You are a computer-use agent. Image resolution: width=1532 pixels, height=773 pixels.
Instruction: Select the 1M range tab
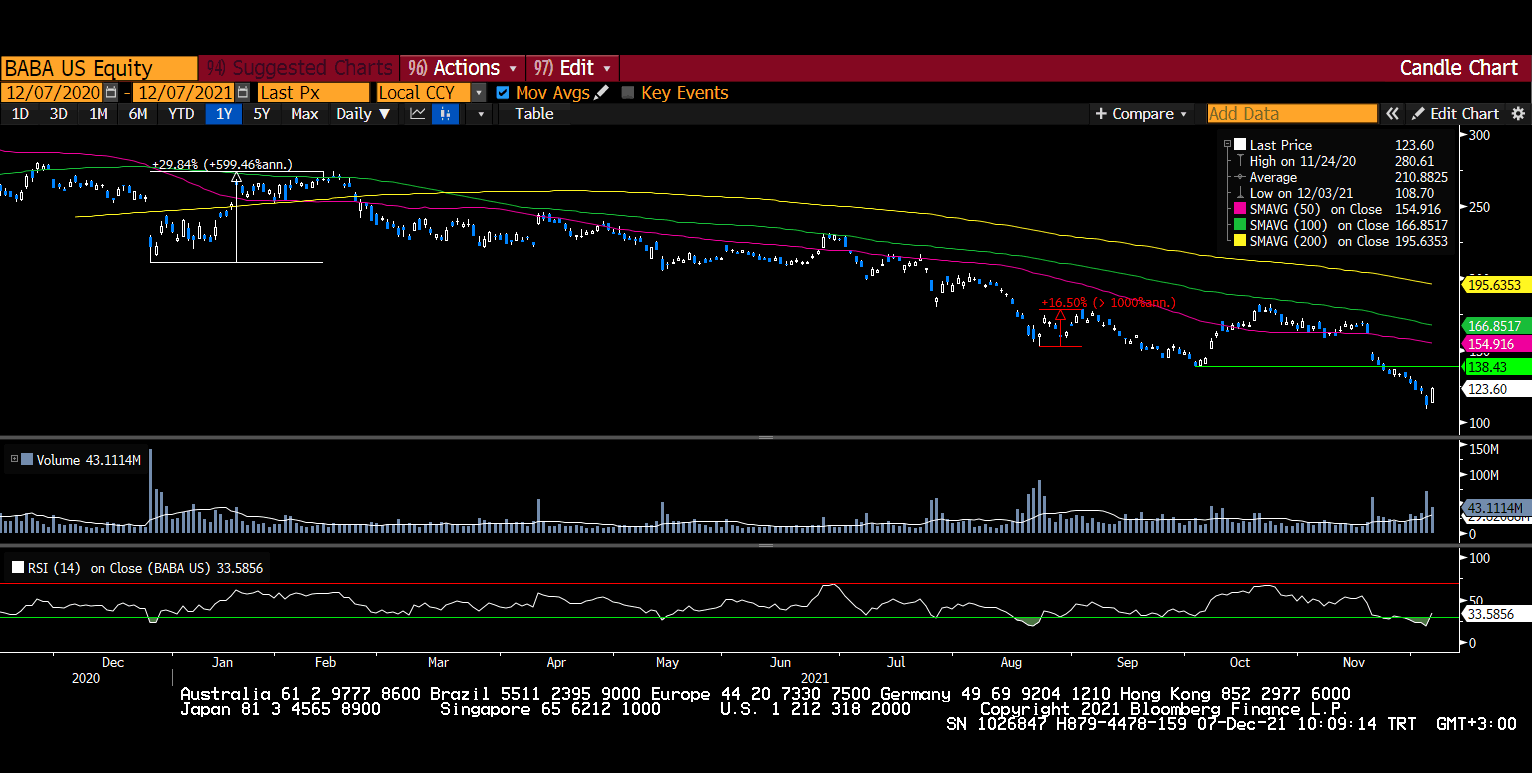tap(98, 114)
